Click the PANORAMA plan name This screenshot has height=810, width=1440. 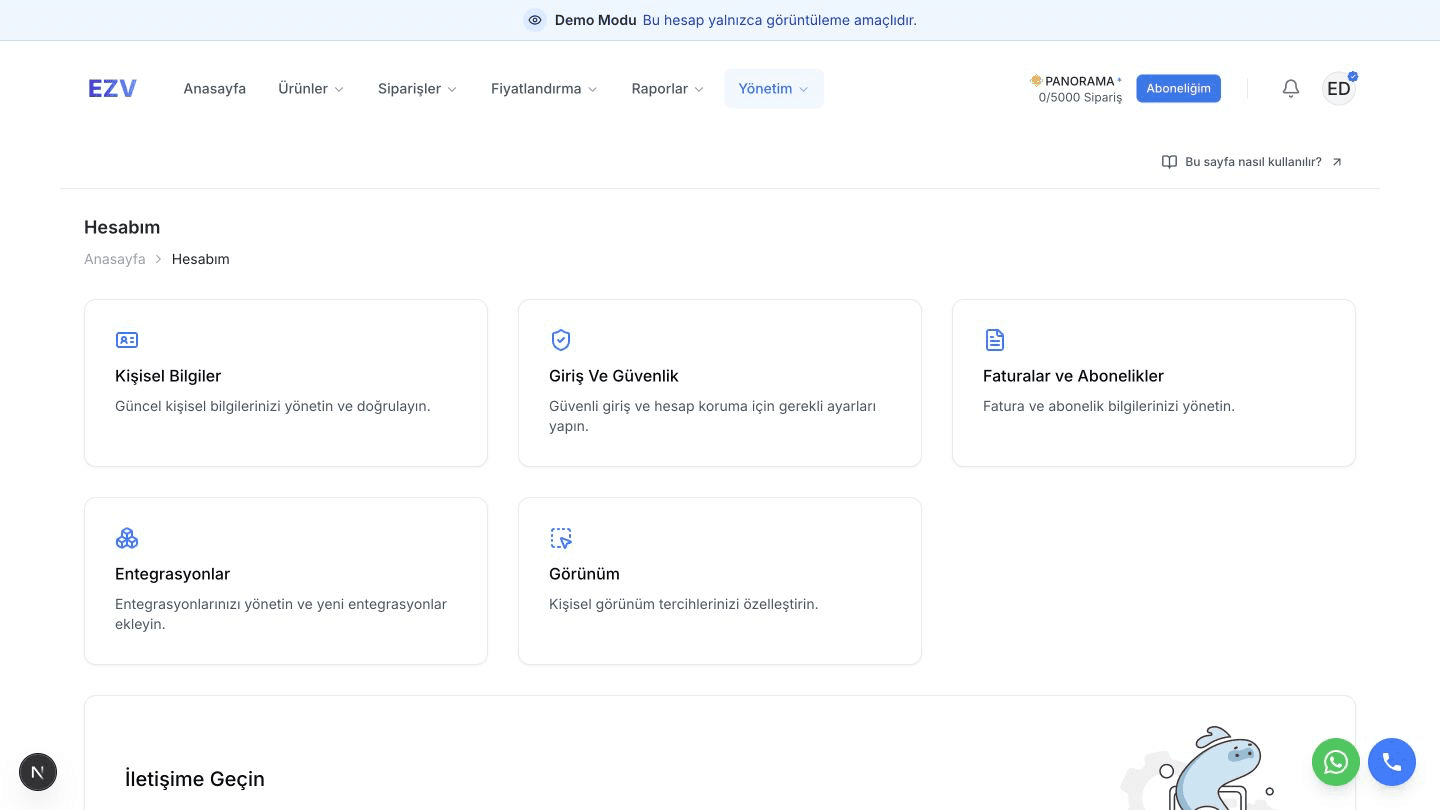pyautogui.click(x=1079, y=81)
